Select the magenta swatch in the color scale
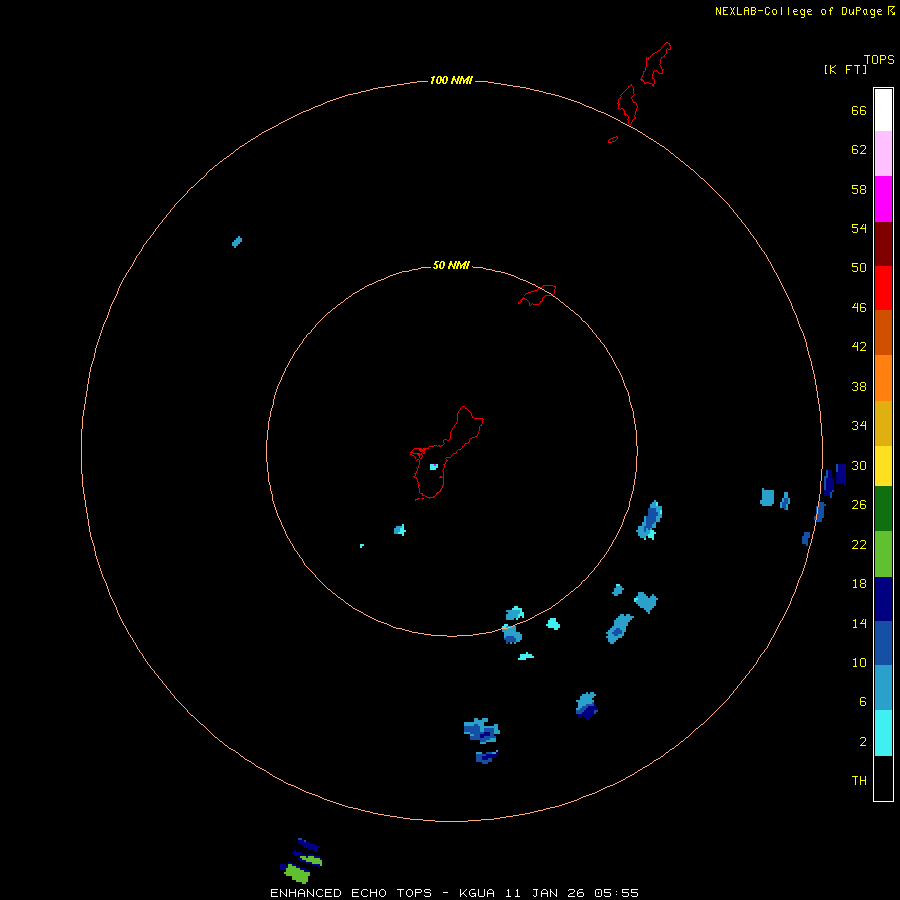 (883, 199)
